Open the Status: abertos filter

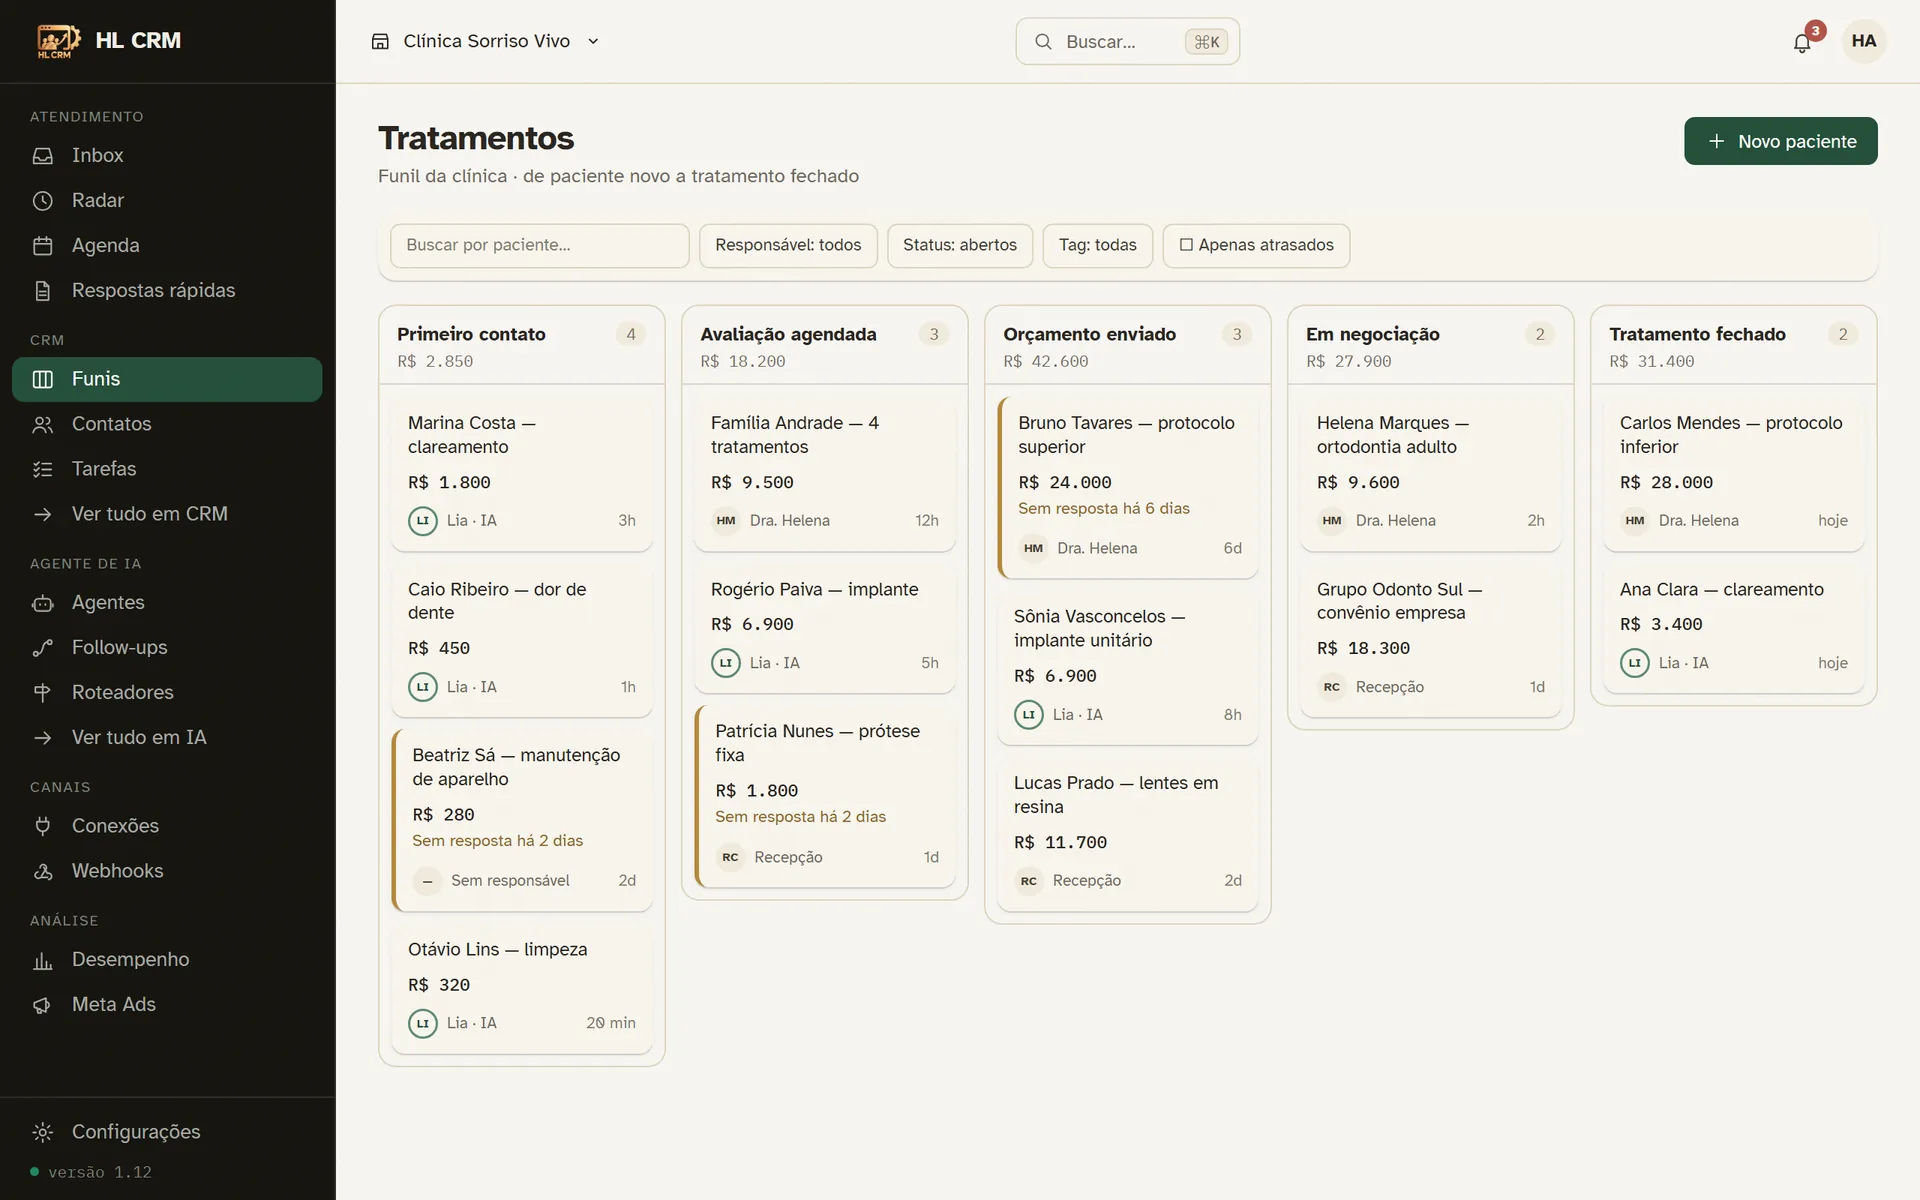[960, 246]
